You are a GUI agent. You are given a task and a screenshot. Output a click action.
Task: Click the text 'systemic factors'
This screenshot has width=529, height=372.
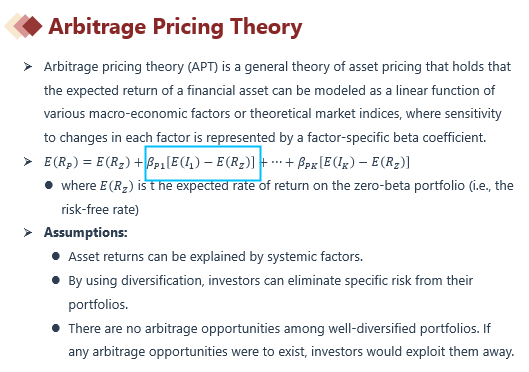[315, 257]
